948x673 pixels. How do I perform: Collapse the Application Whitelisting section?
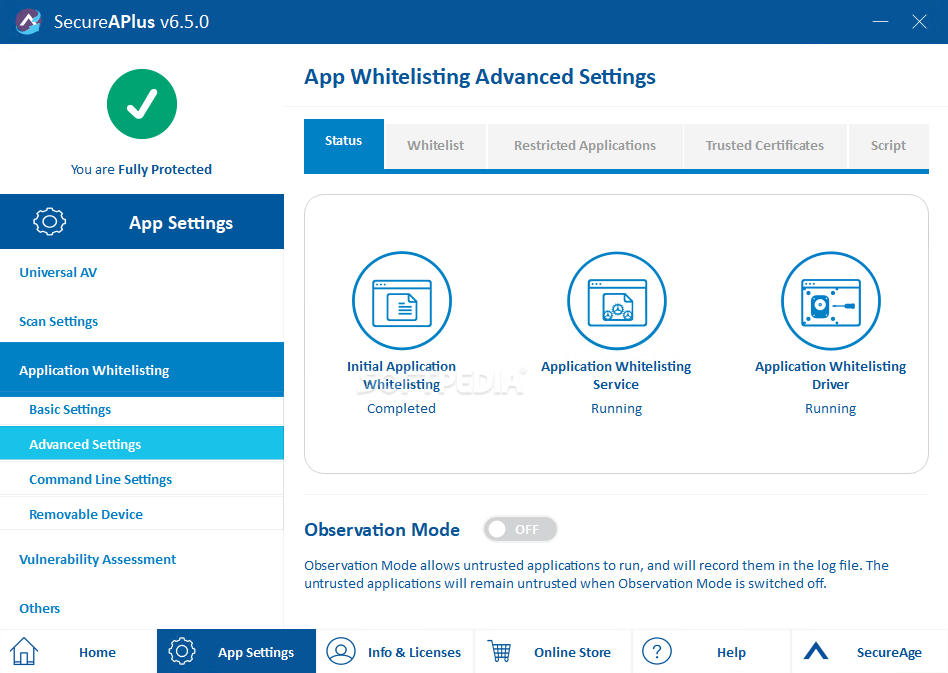pos(141,369)
